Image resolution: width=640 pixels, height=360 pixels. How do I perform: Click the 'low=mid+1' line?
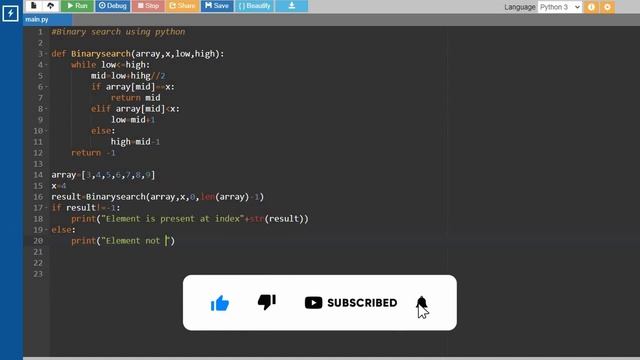click(x=133, y=120)
